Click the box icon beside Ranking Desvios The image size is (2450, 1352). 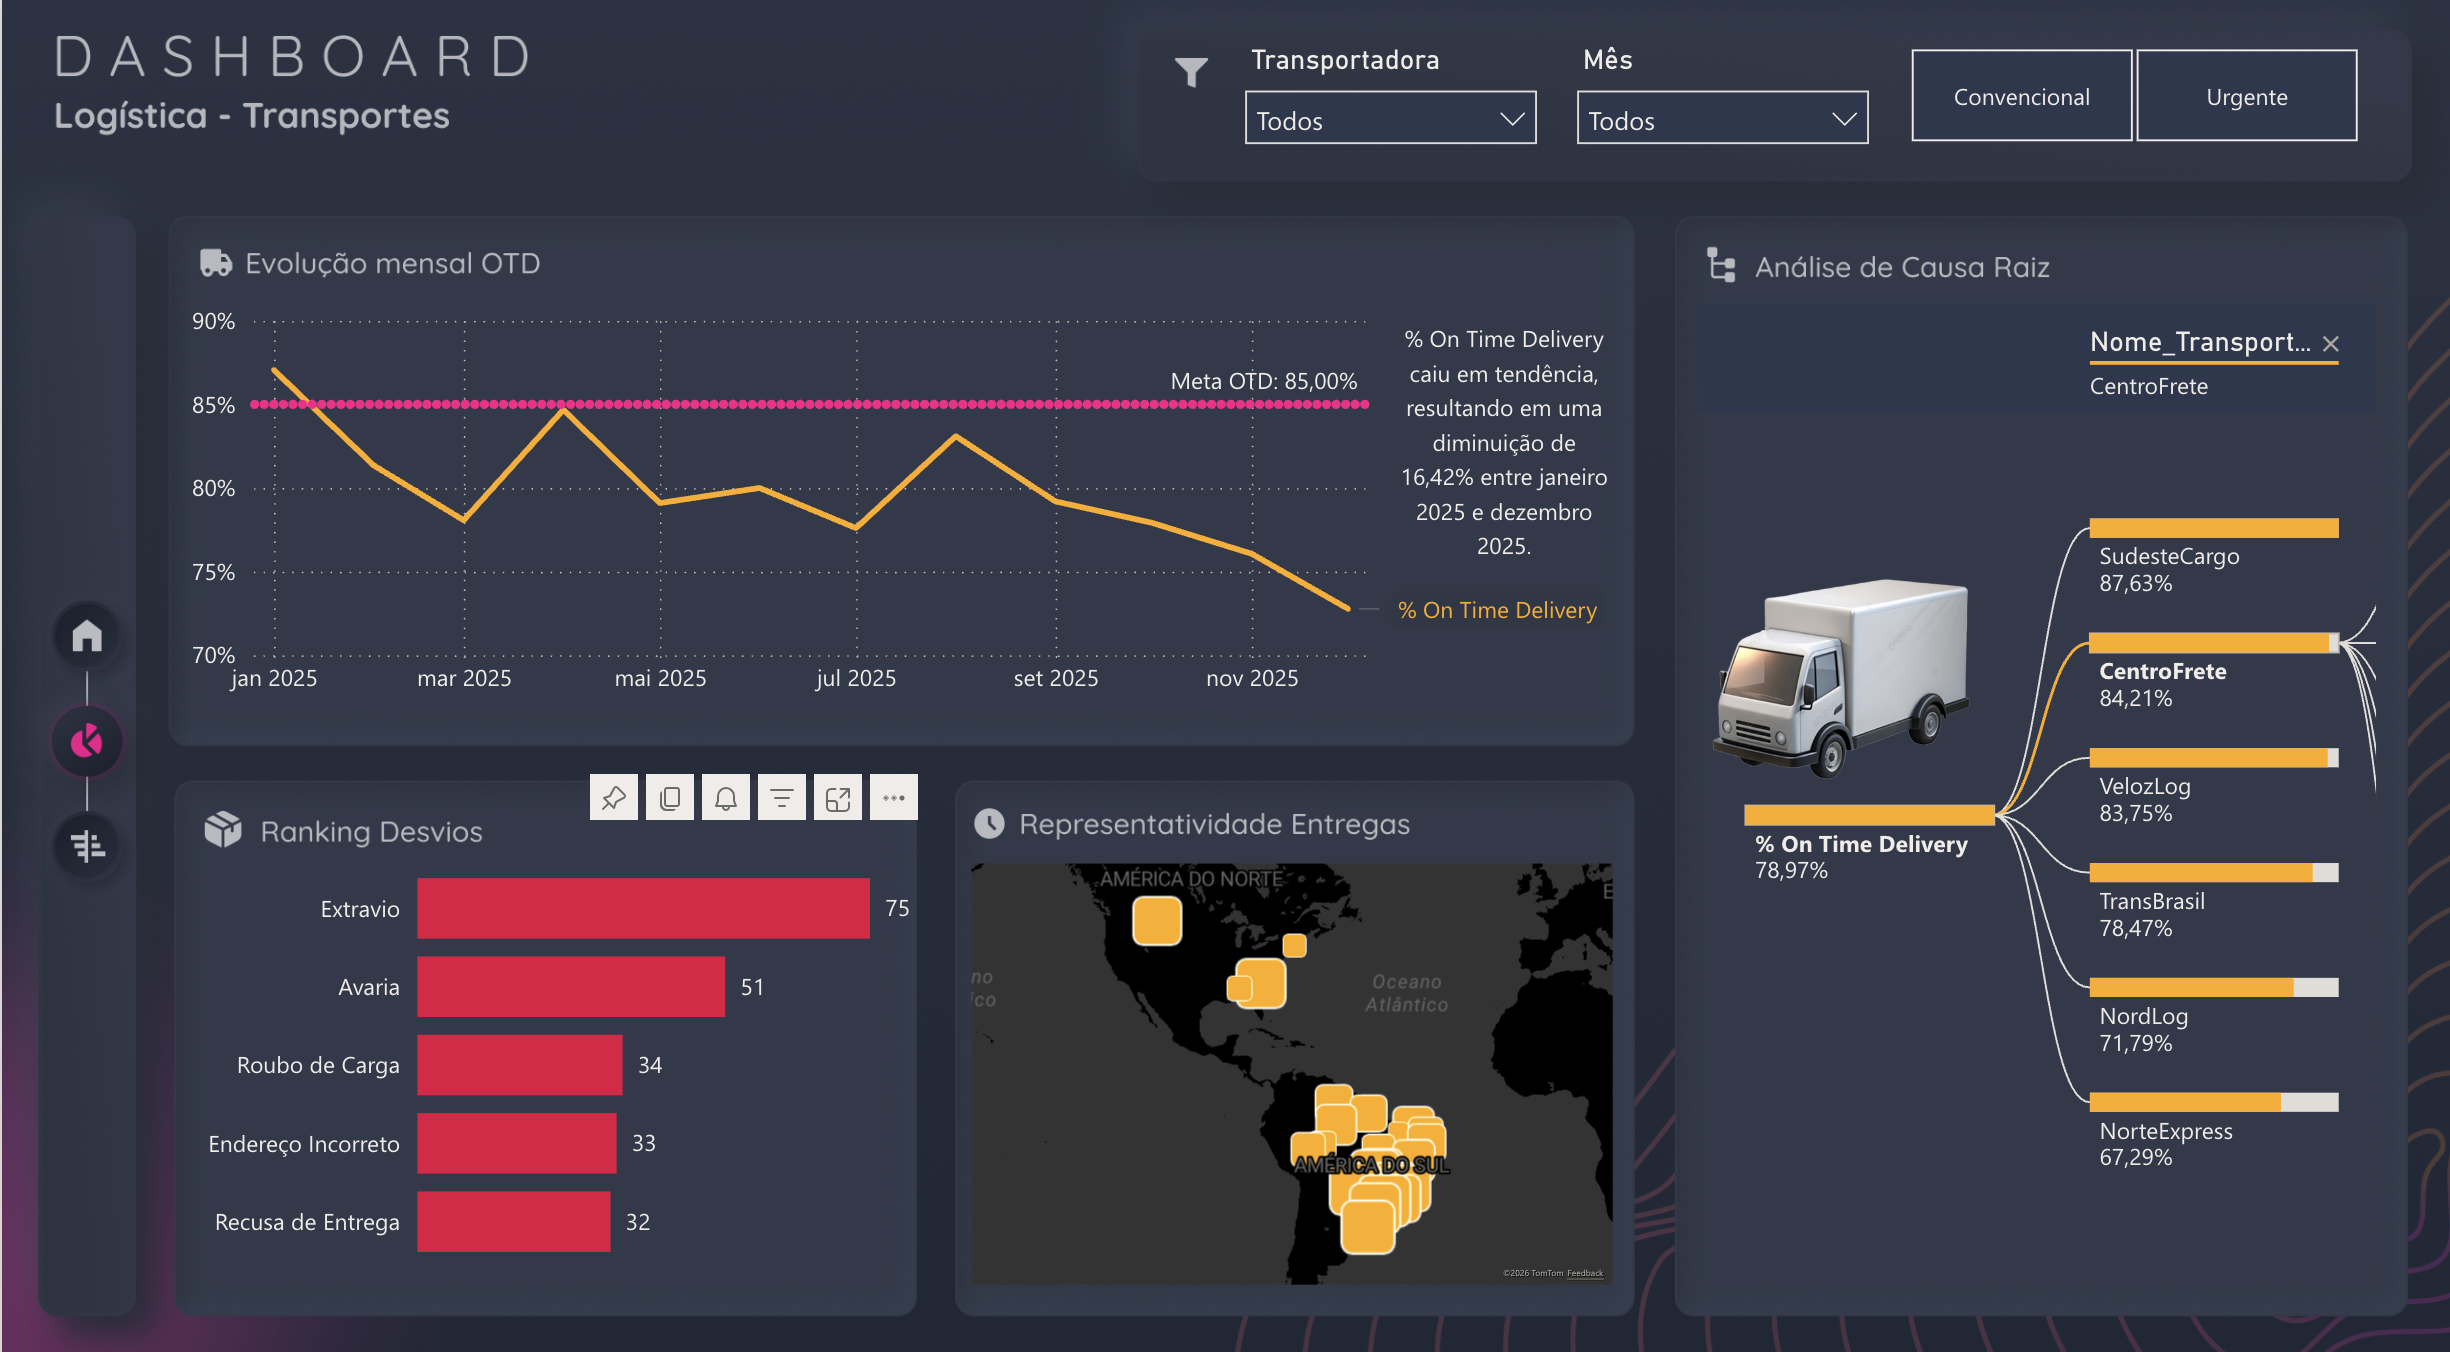click(x=223, y=830)
